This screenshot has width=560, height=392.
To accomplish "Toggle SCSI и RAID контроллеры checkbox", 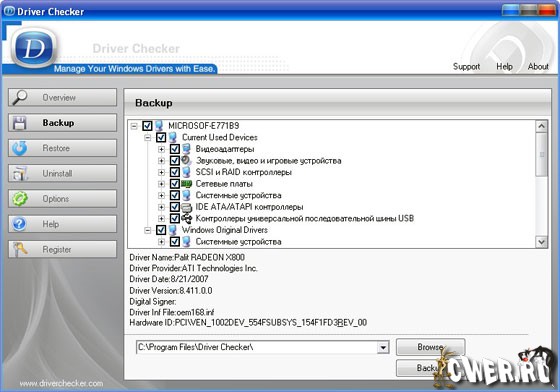I will (x=175, y=172).
